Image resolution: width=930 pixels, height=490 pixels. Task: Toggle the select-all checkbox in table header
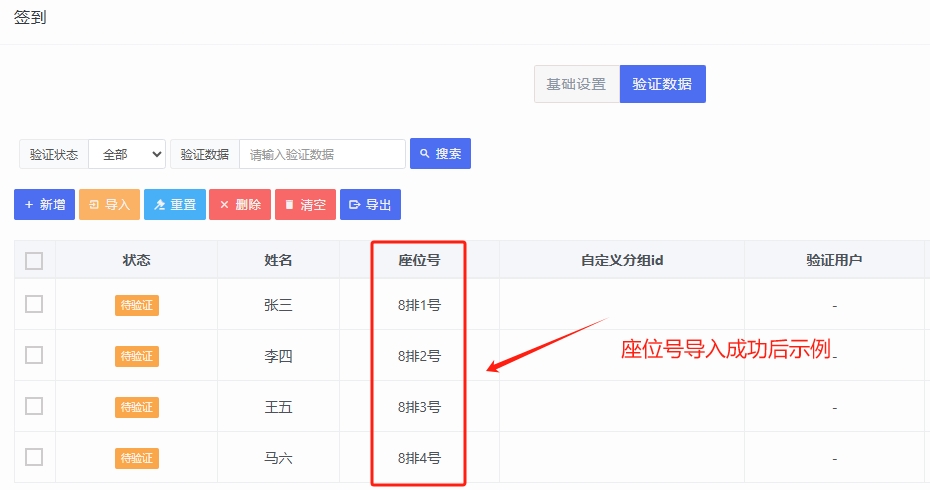pos(34,260)
